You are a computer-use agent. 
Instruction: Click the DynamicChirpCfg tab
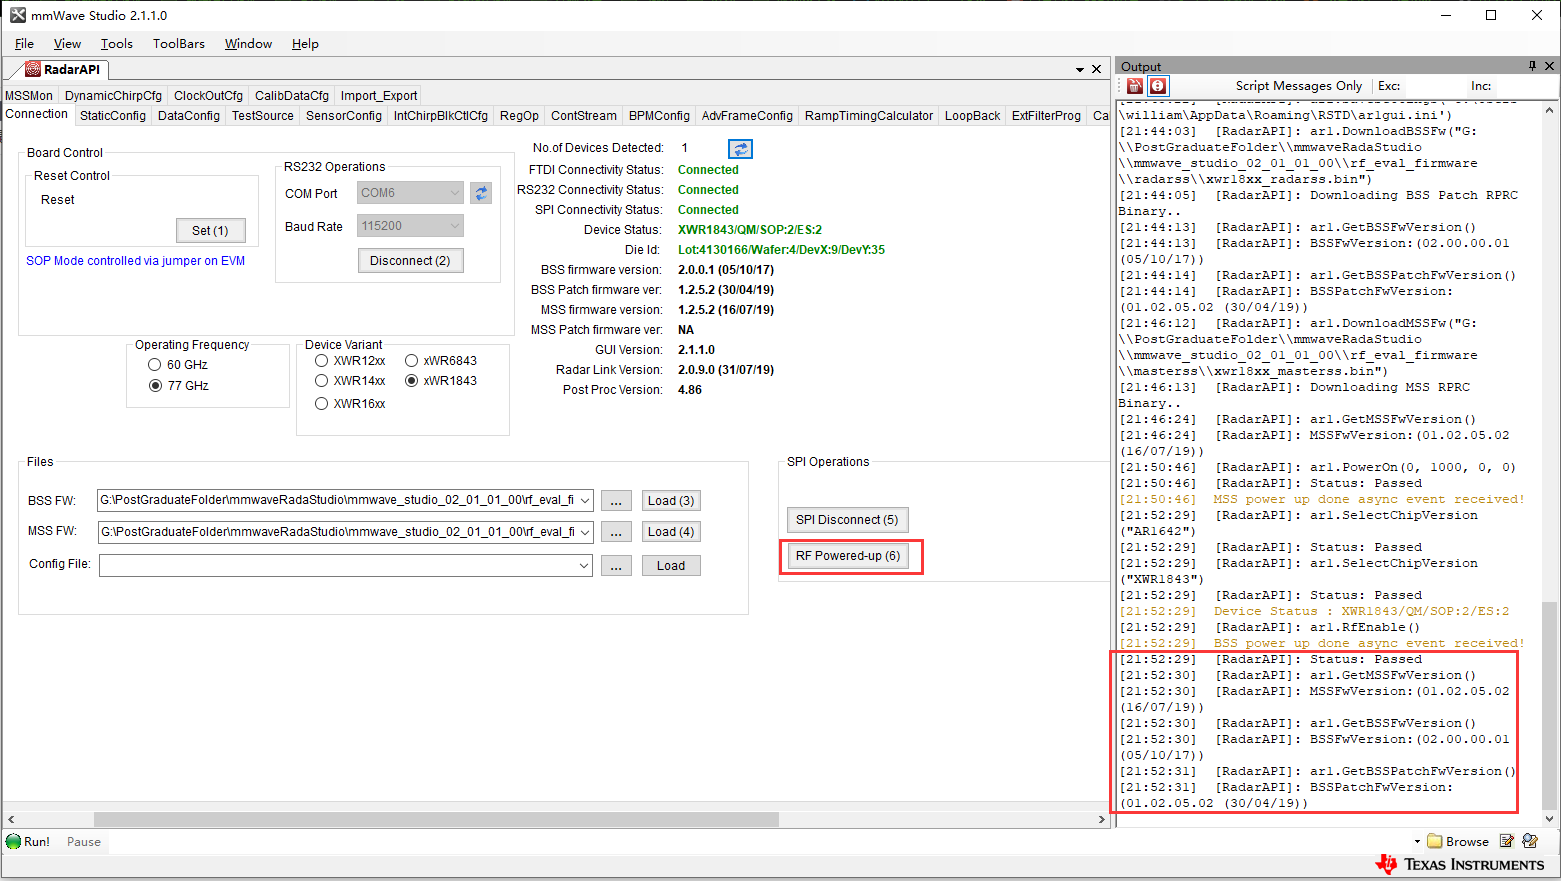[x=113, y=96]
